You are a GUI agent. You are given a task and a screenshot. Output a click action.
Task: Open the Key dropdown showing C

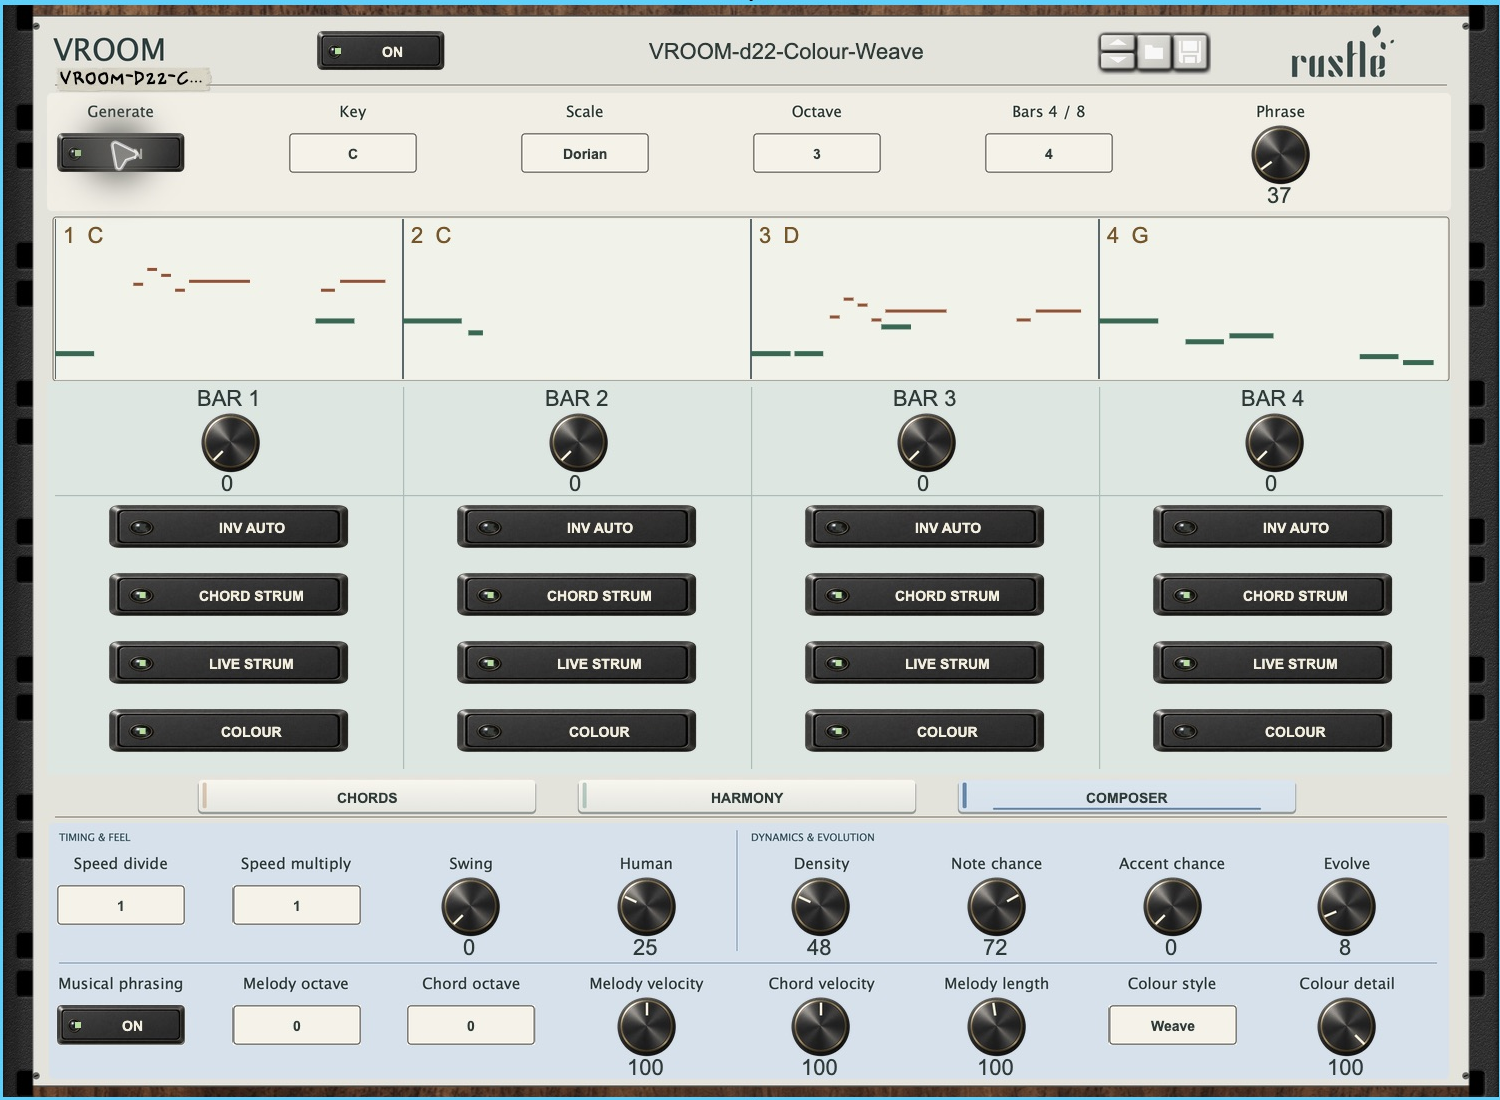(x=353, y=153)
